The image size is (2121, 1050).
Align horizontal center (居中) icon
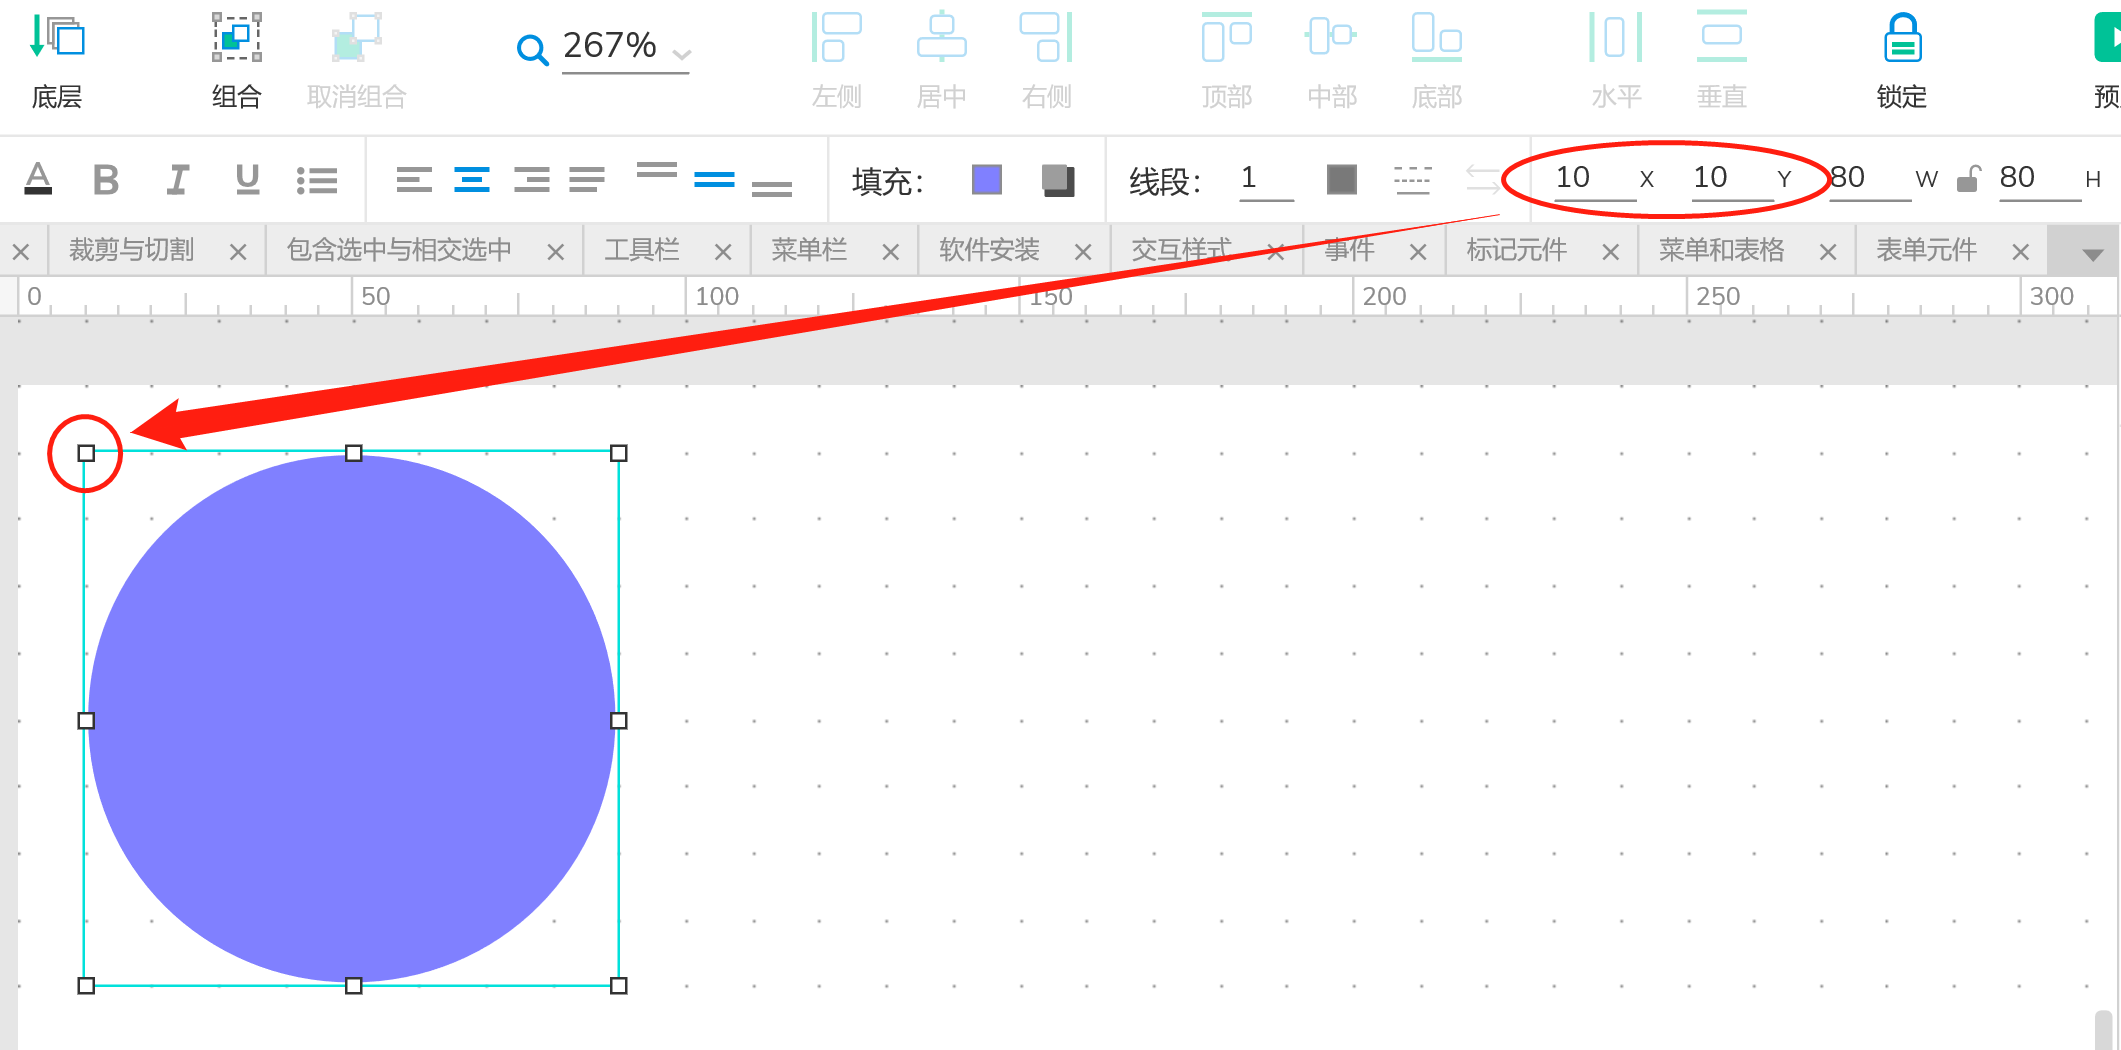tap(942, 38)
